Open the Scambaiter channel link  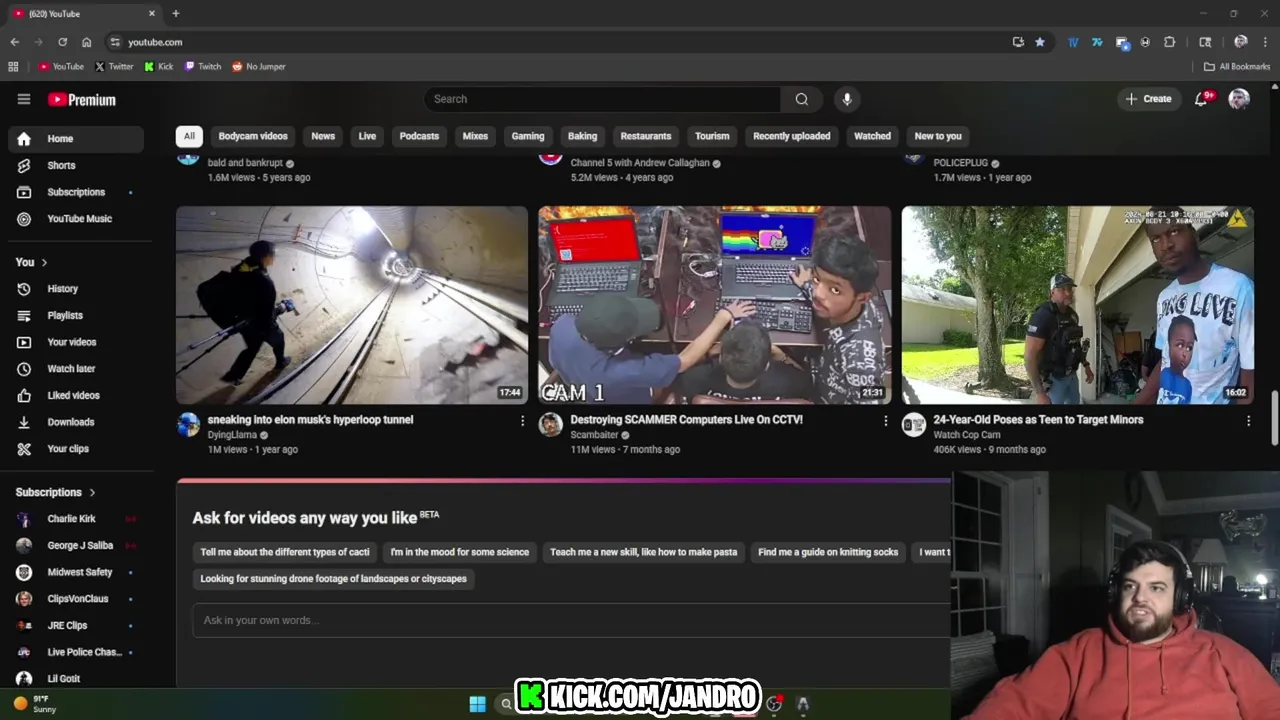coord(594,435)
